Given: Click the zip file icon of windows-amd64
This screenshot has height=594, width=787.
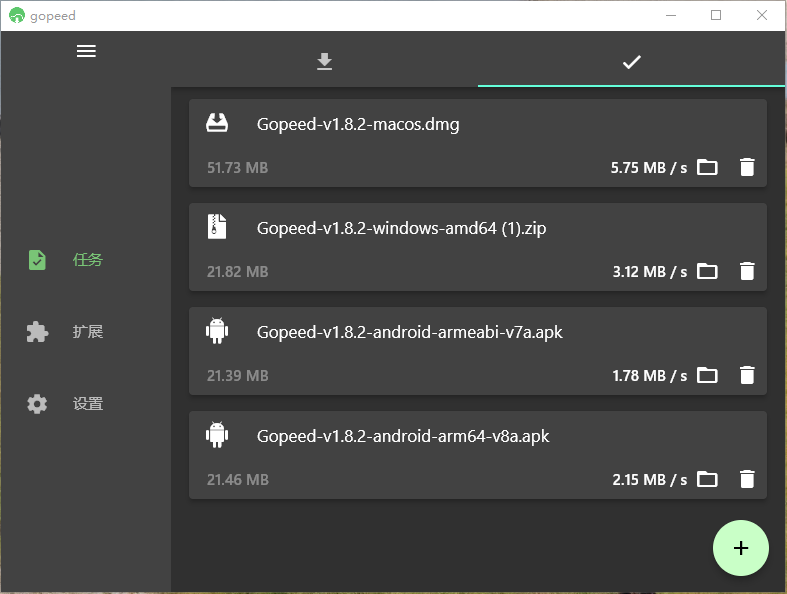Looking at the screenshot, I should (x=217, y=228).
